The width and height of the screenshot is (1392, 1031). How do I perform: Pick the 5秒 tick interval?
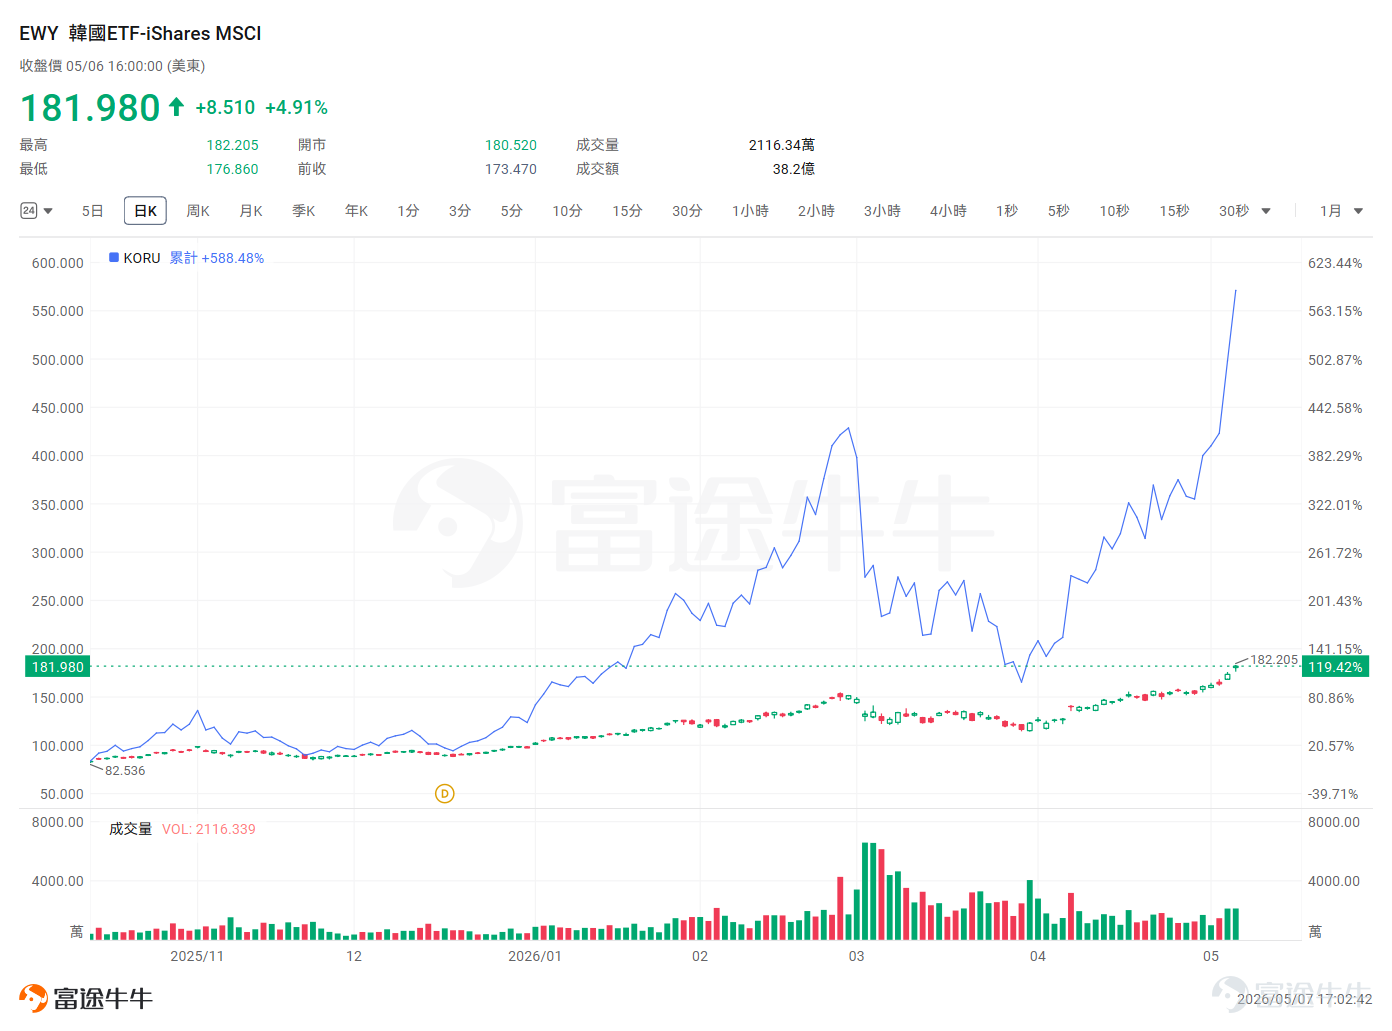click(x=1059, y=211)
